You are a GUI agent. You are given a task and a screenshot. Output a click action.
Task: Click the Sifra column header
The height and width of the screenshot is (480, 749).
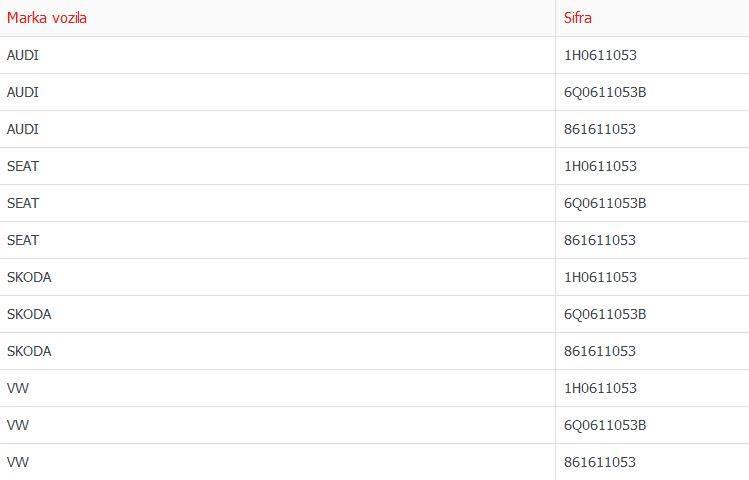click(x=578, y=18)
